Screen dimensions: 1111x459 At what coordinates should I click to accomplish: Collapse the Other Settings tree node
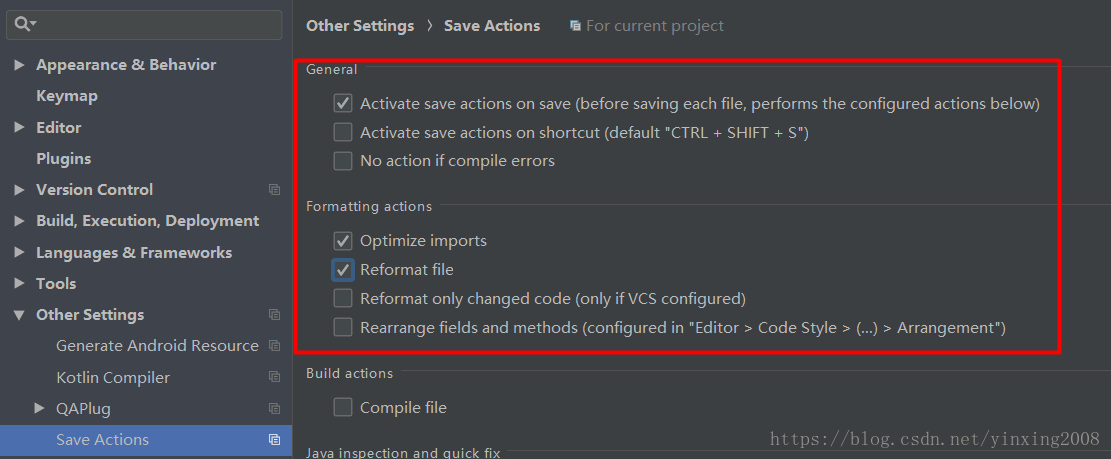tap(19, 314)
